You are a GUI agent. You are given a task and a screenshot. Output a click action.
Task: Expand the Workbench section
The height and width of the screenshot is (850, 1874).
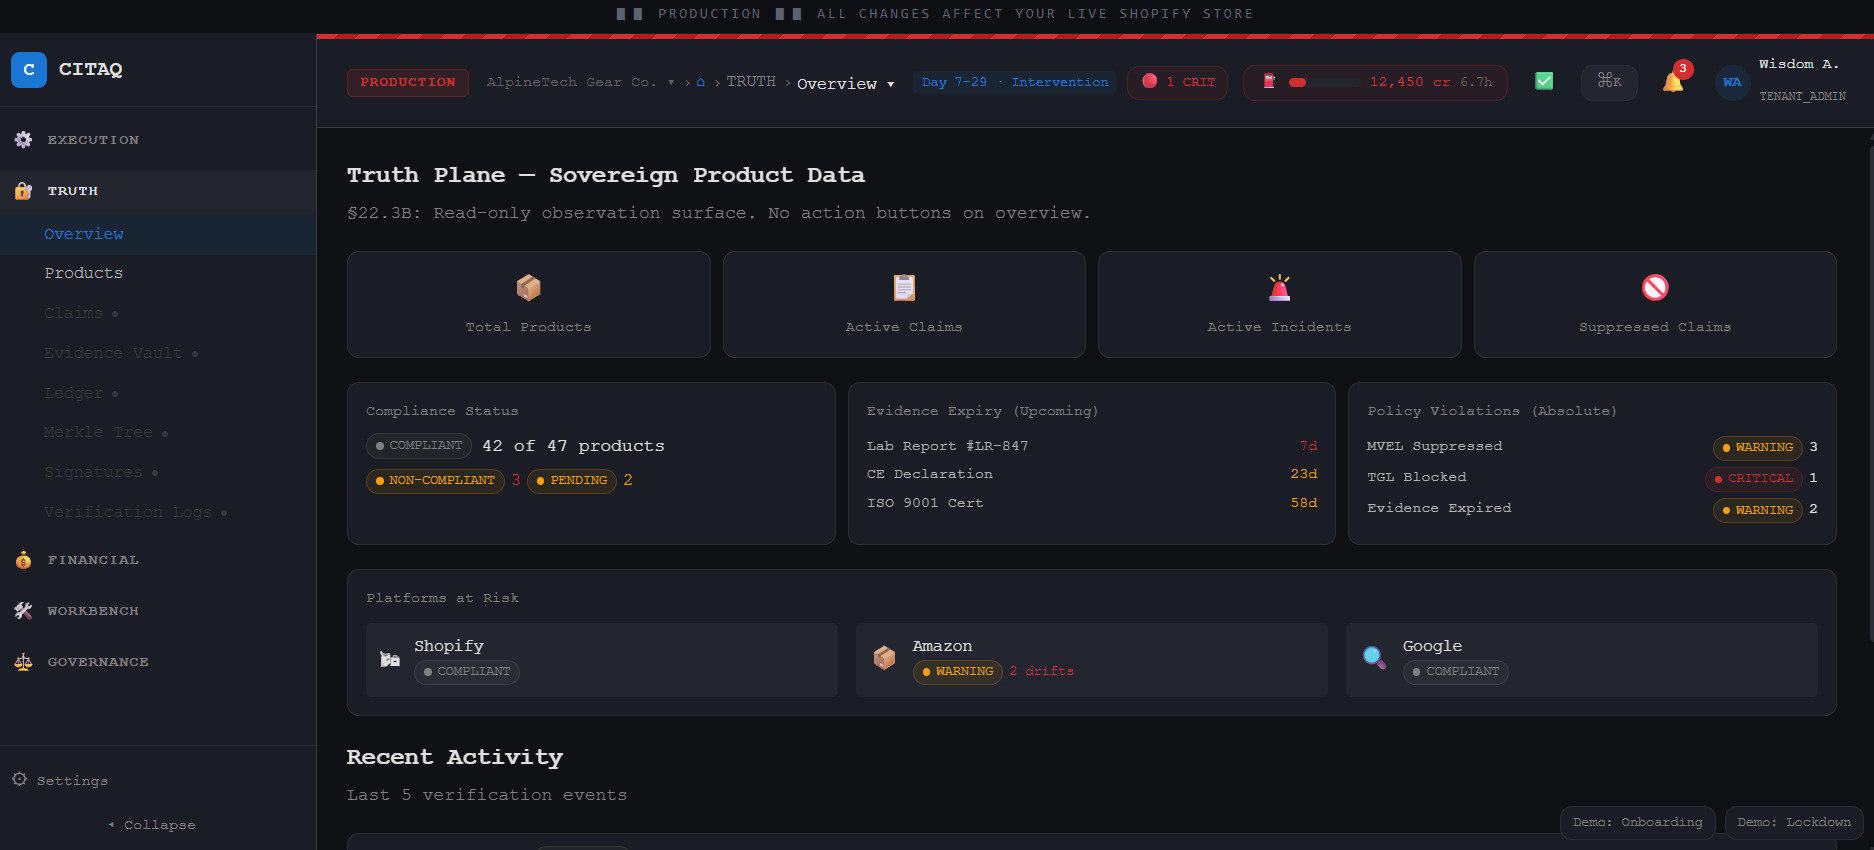point(158,611)
